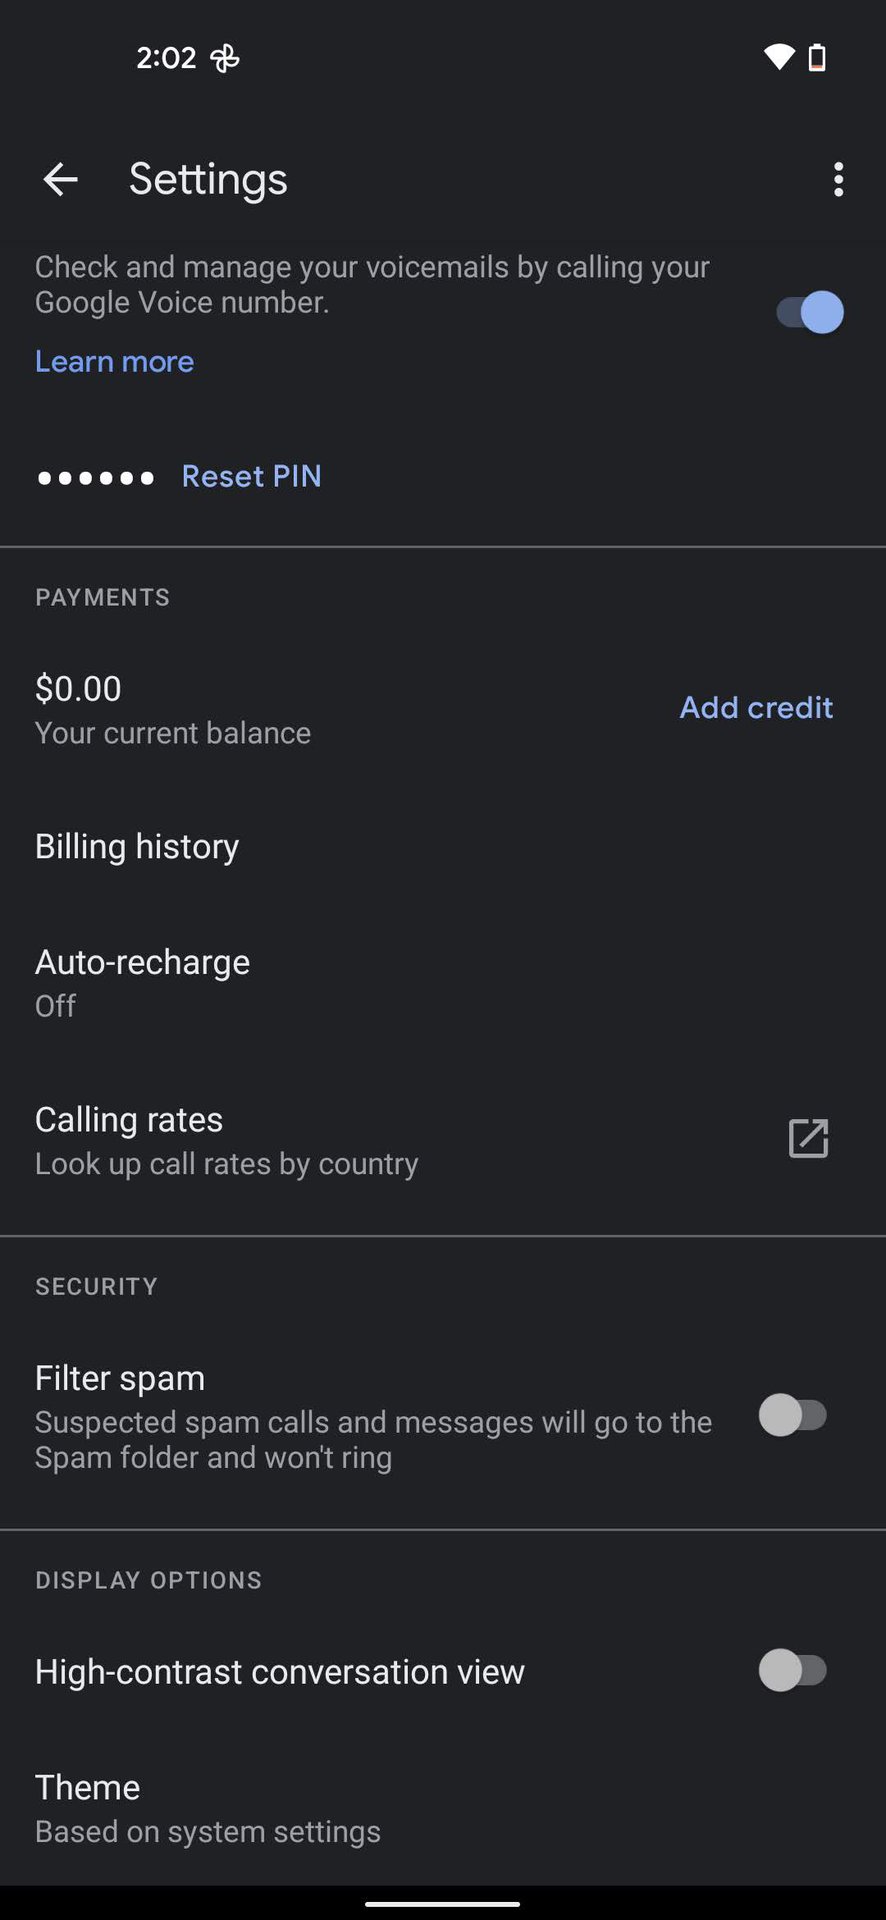Tap the Filter spam description text
The width and height of the screenshot is (886, 1920).
point(372,1440)
